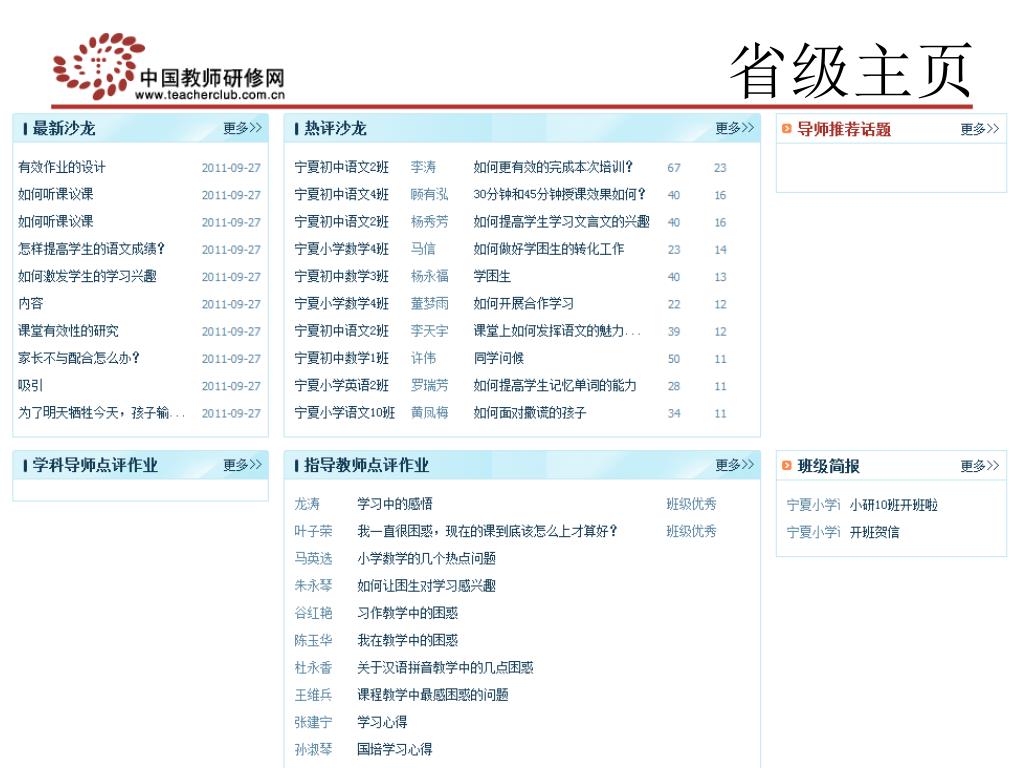Open topic 课堂上如何发挥语文的魅力...
This screenshot has width=1024, height=768.
coord(556,331)
